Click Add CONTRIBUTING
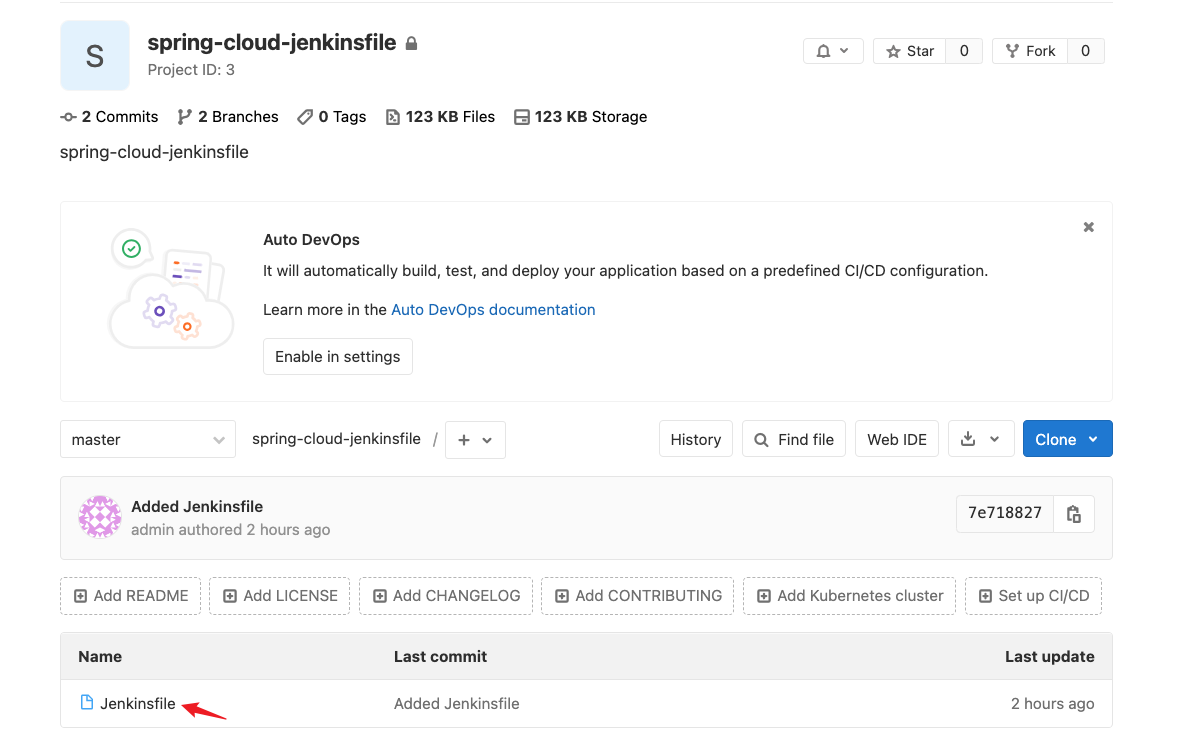Image resolution: width=1188 pixels, height=733 pixels. [x=638, y=596]
